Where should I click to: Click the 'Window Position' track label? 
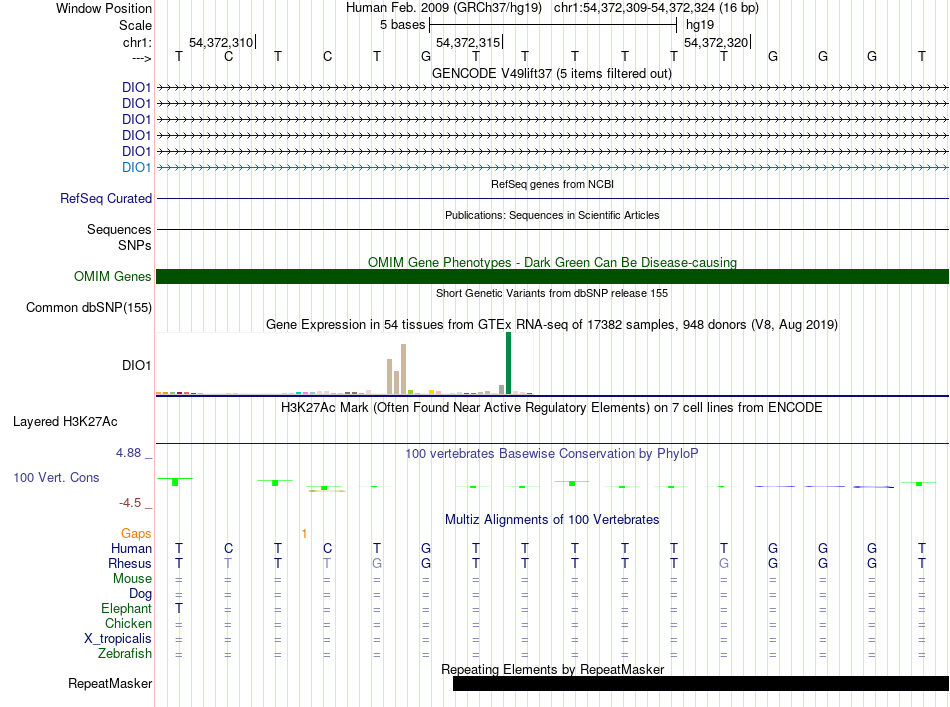click(x=104, y=8)
